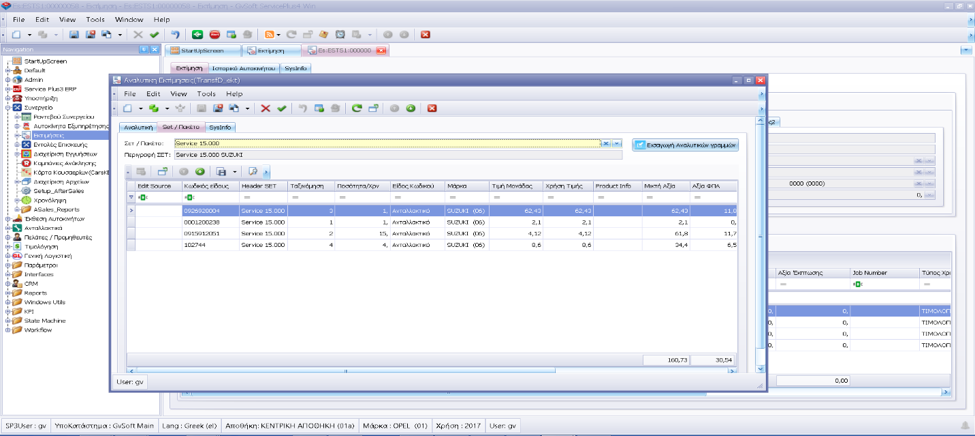Click the red stop circle icon in main toolbar
This screenshot has height=436, width=975.
coord(214,34)
